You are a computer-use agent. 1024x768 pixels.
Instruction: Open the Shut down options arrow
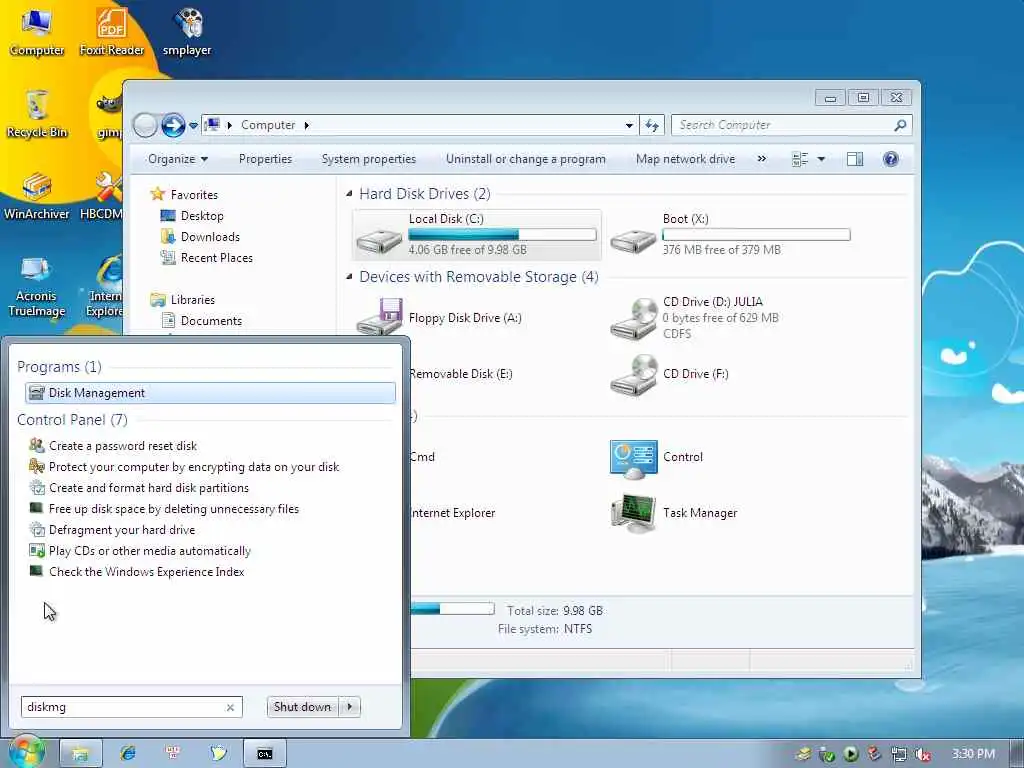tap(350, 707)
